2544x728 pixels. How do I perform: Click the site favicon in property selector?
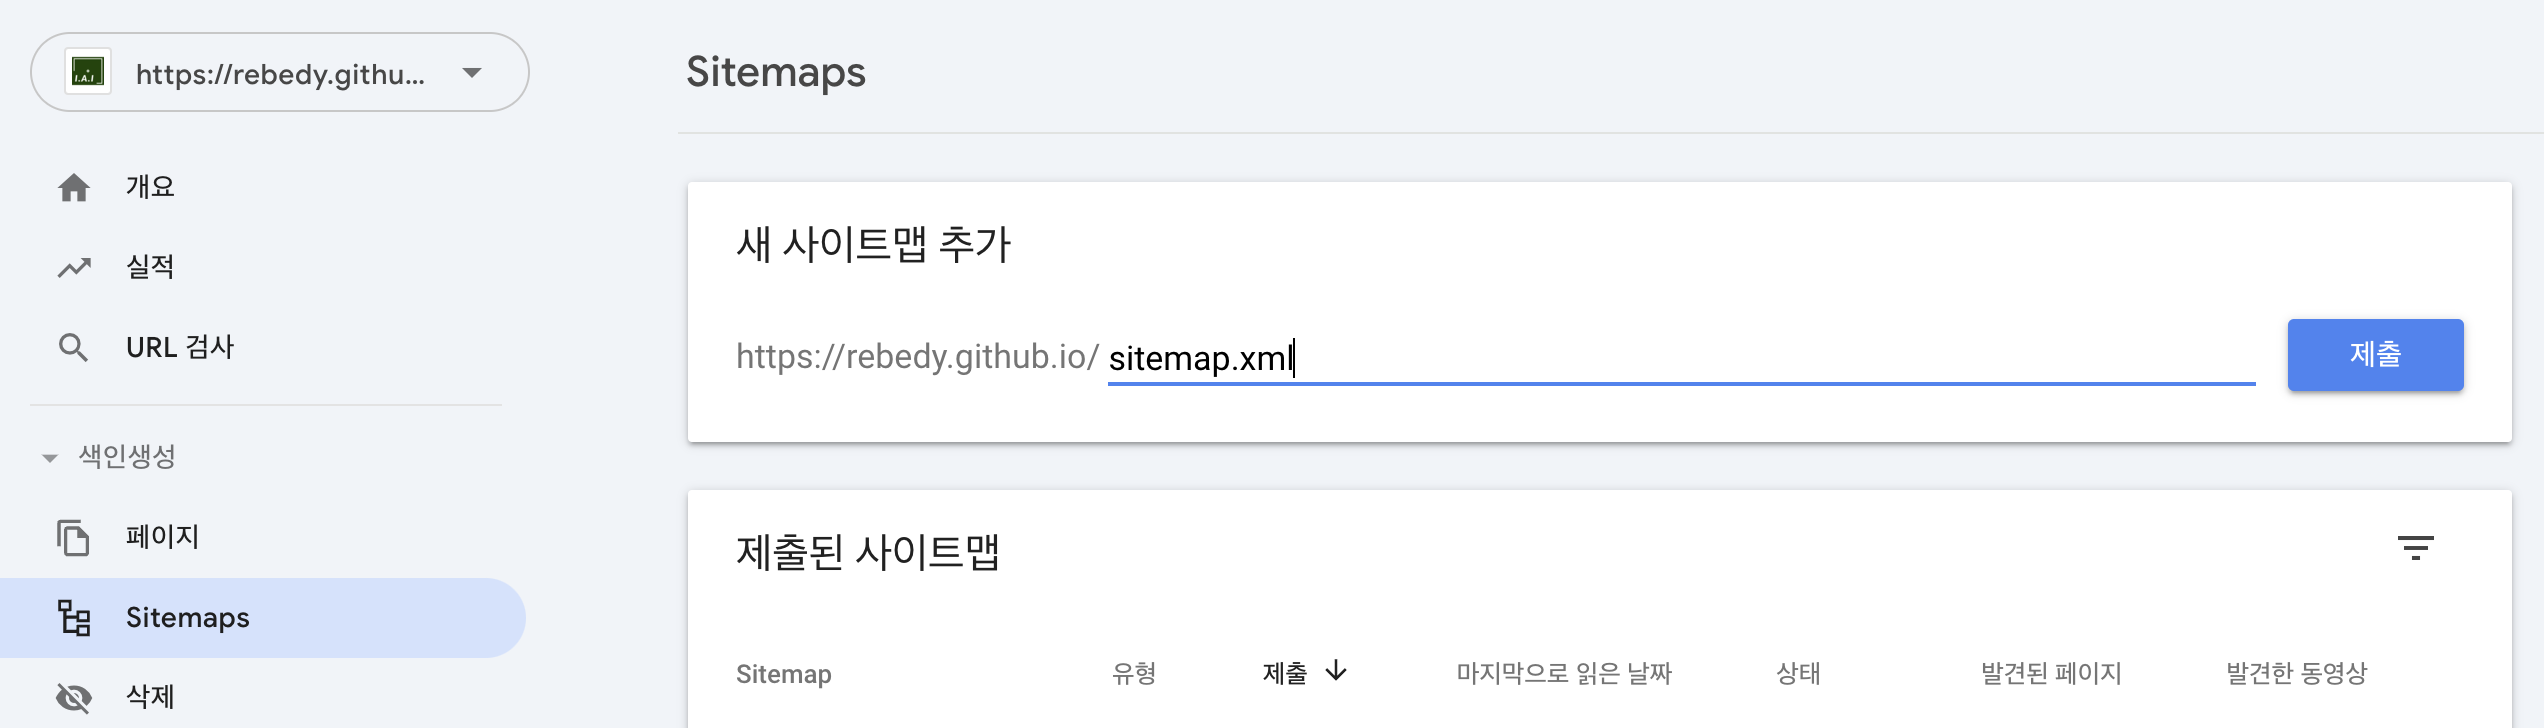(x=88, y=72)
